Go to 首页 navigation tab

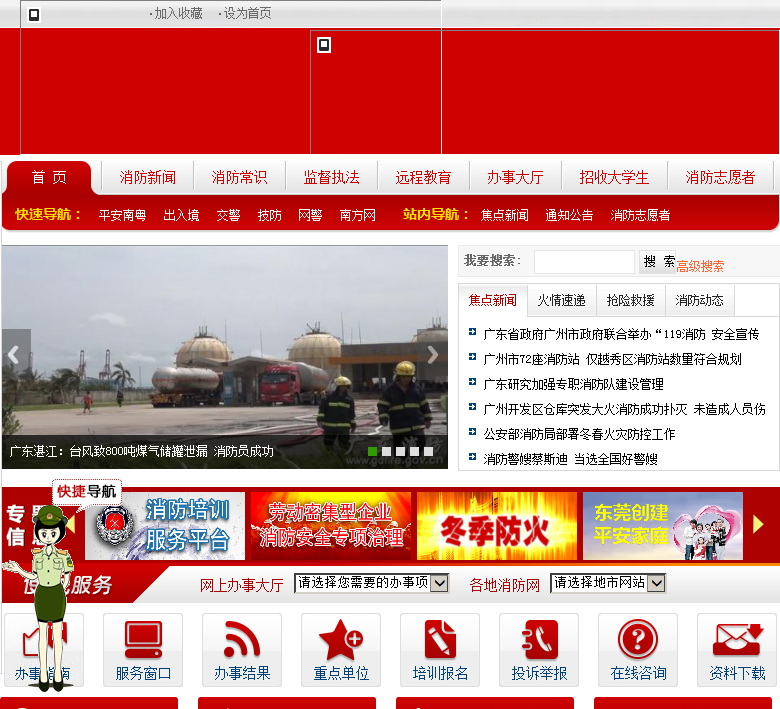coord(49,177)
